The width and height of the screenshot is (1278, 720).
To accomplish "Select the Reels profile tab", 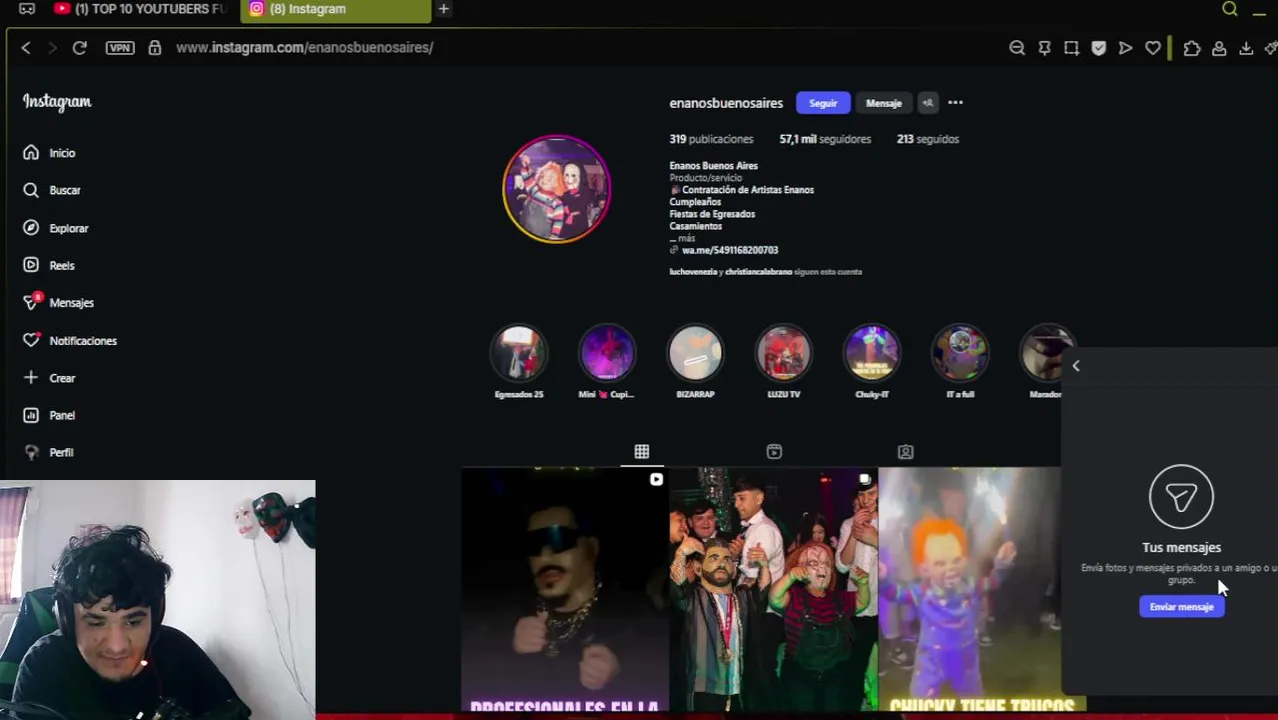I will [774, 452].
